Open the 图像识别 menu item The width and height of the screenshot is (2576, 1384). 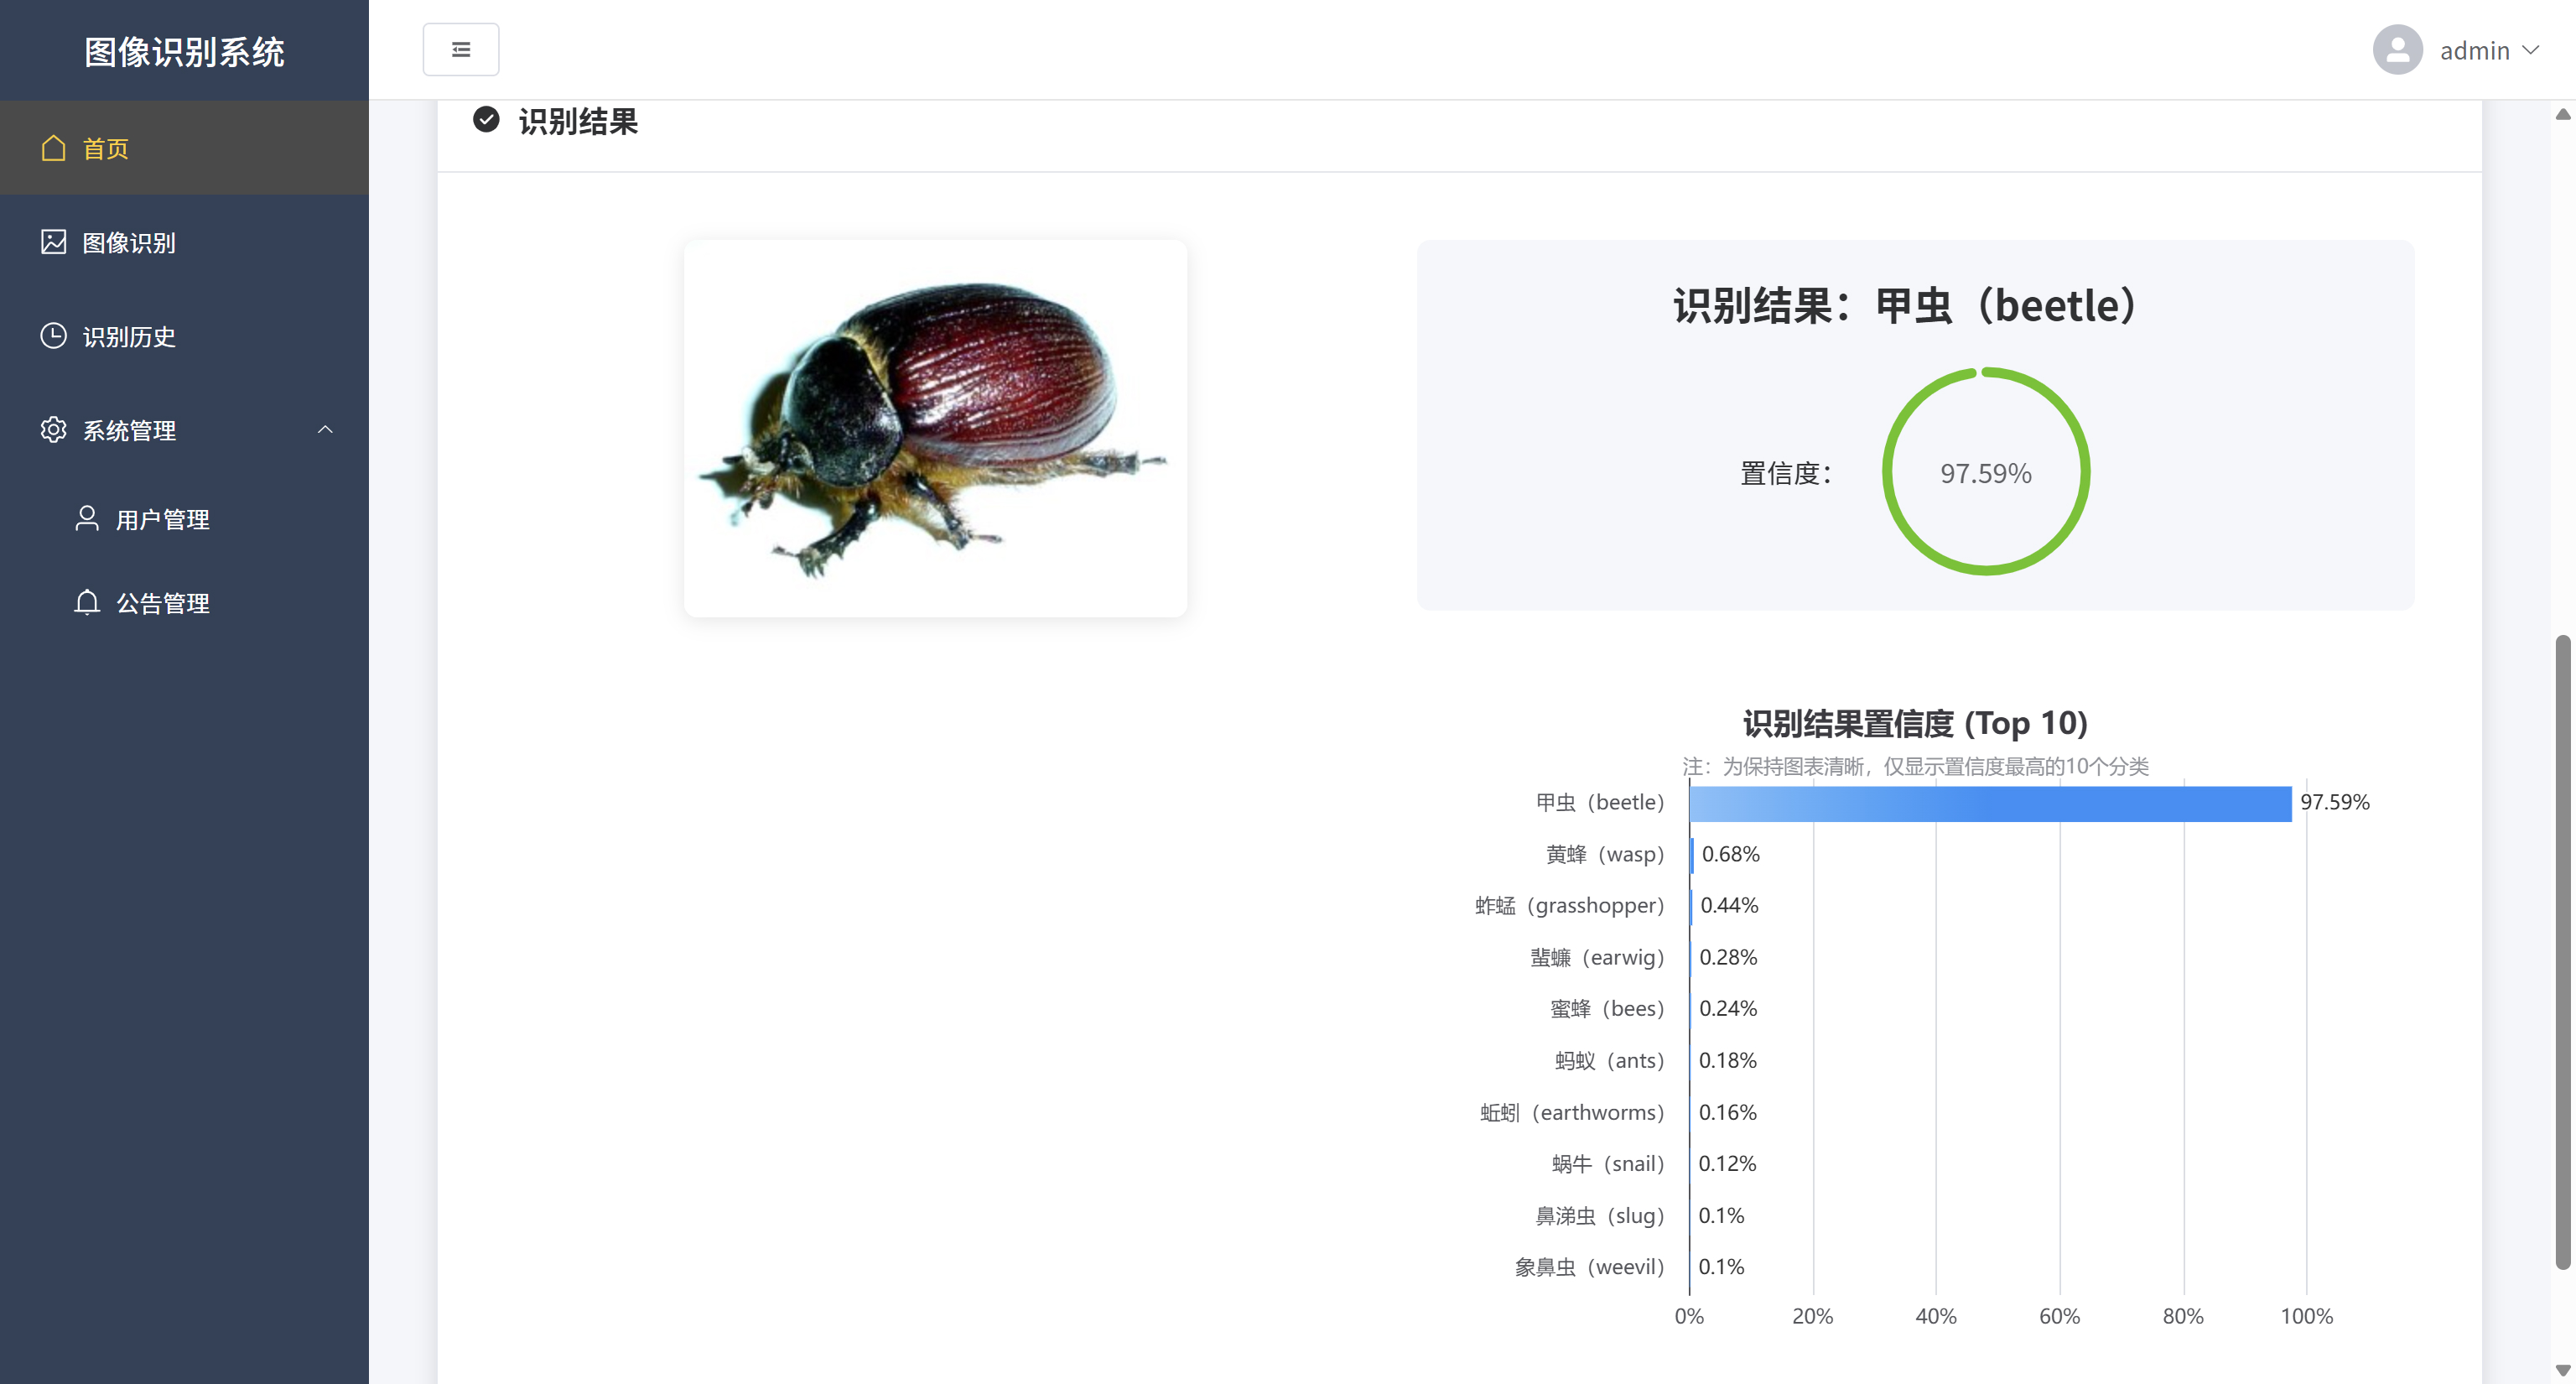[129, 243]
